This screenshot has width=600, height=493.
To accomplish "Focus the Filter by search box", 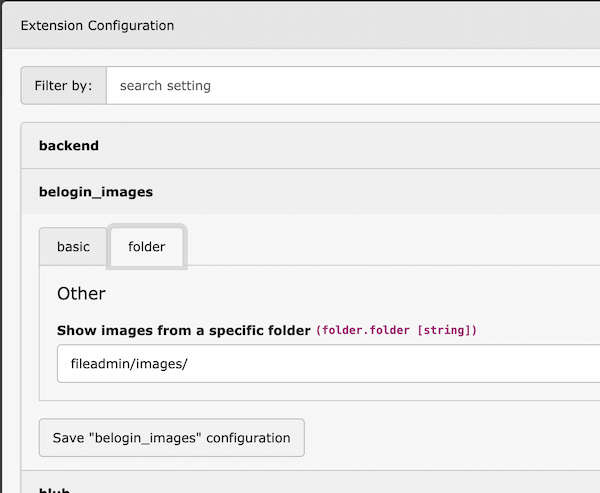I will (x=350, y=86).
